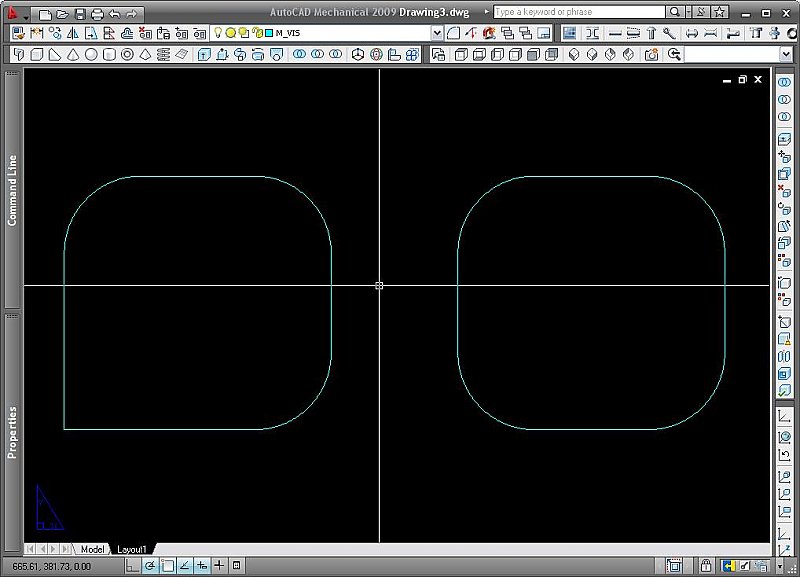Select the Polysolid tool

(18, 54)
